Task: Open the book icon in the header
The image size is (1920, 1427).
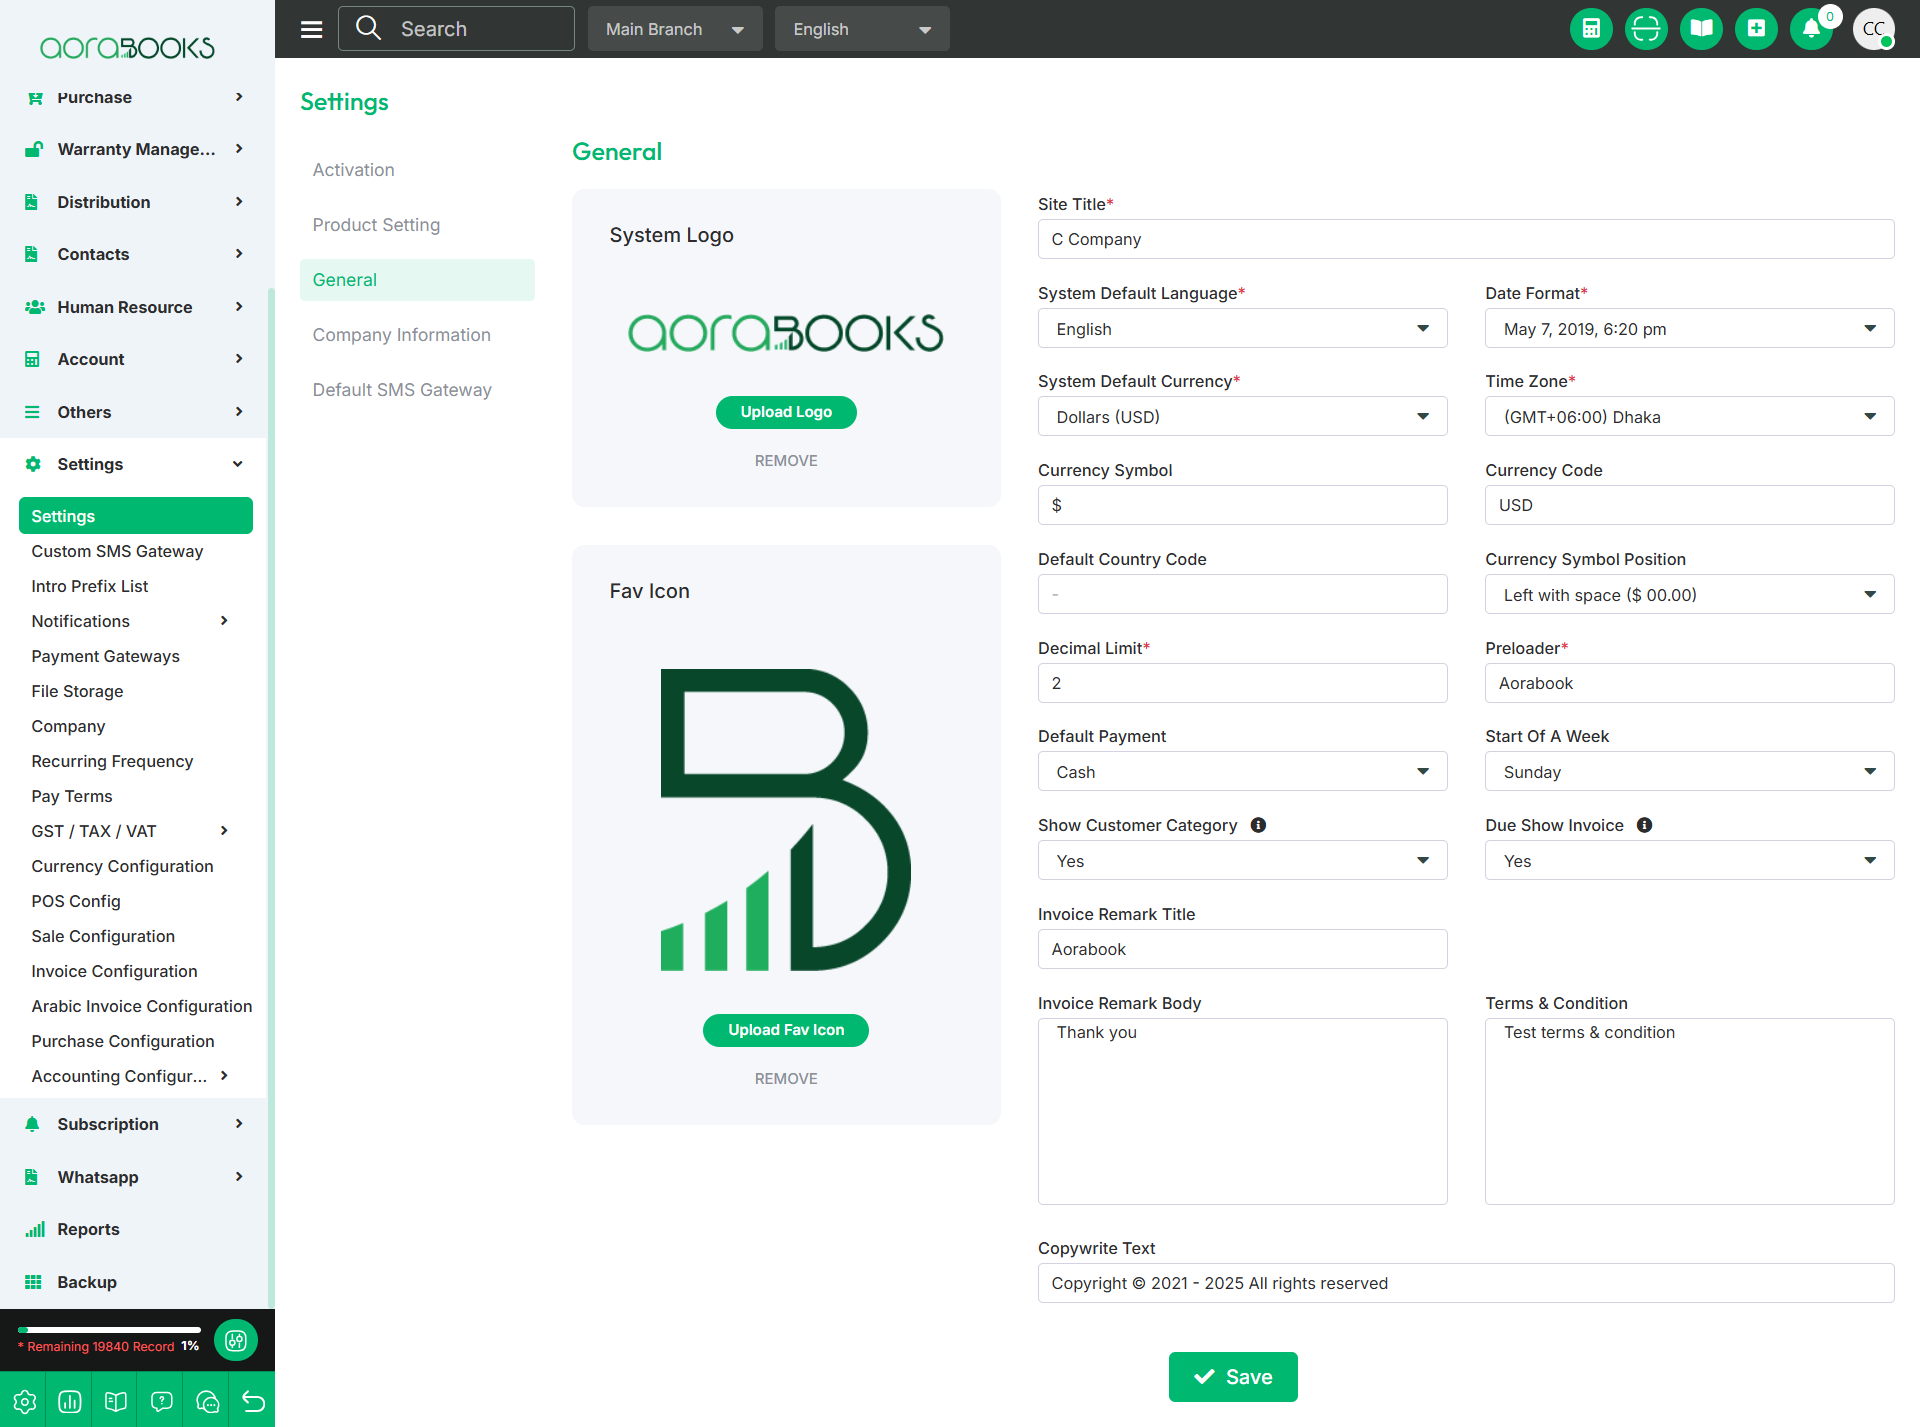Action: point(1701,29)
